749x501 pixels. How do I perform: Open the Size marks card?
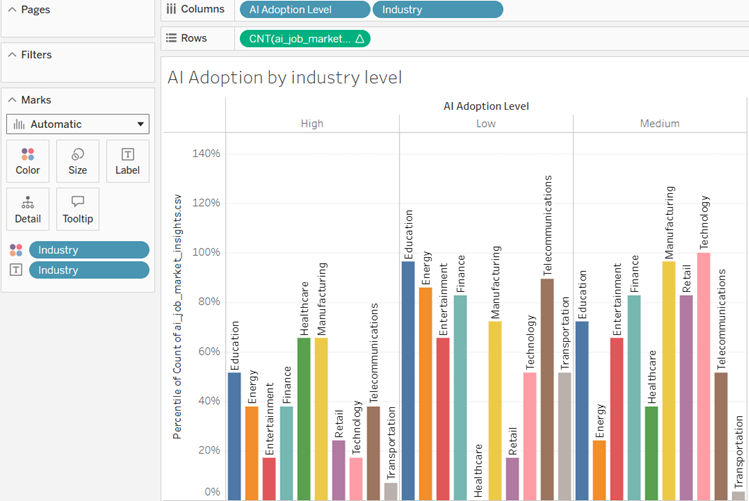[x=77, y=160]
